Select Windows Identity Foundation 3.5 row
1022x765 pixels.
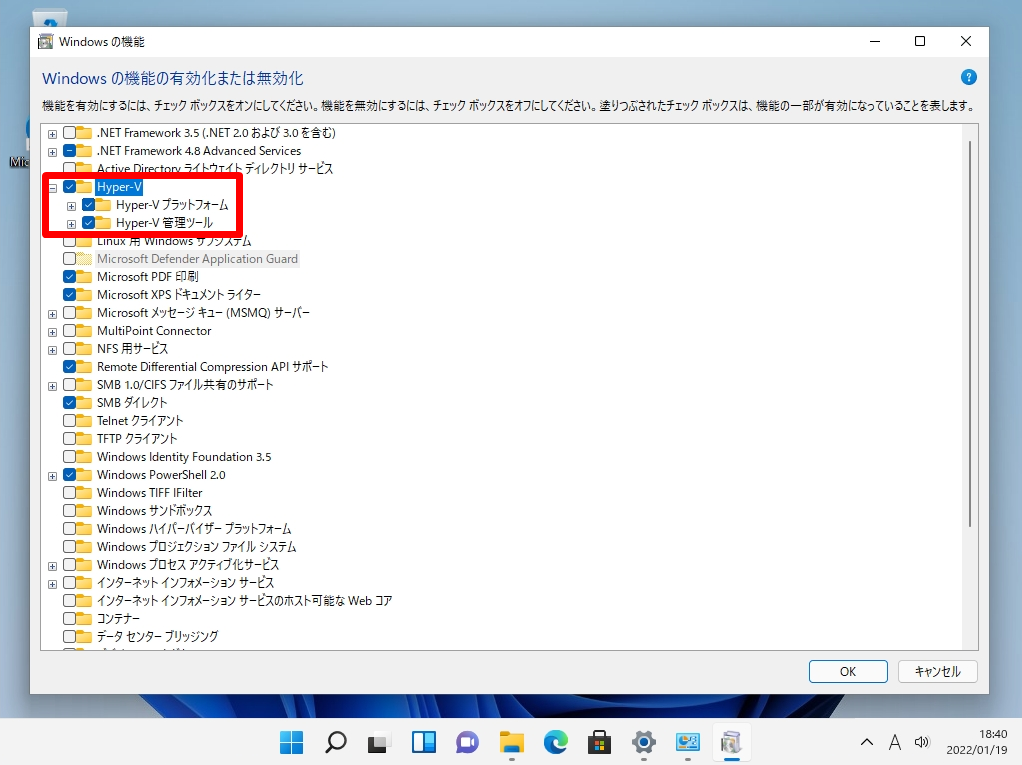(184, 457)
